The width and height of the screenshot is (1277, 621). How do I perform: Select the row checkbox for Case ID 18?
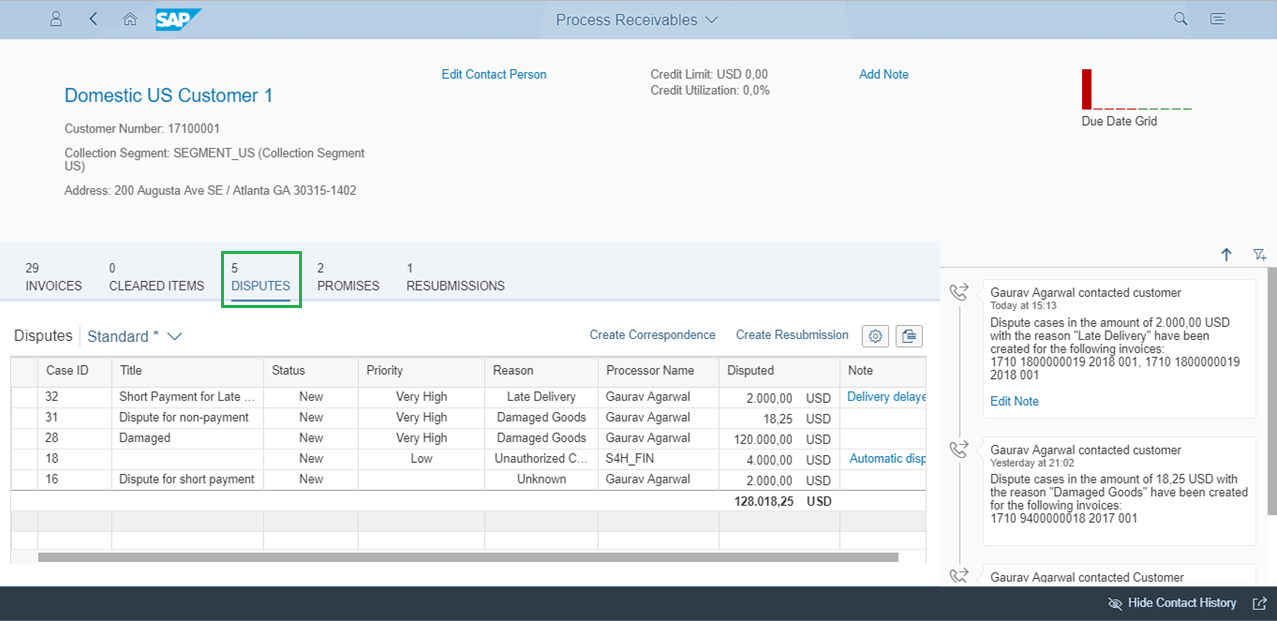pos(24,458)
